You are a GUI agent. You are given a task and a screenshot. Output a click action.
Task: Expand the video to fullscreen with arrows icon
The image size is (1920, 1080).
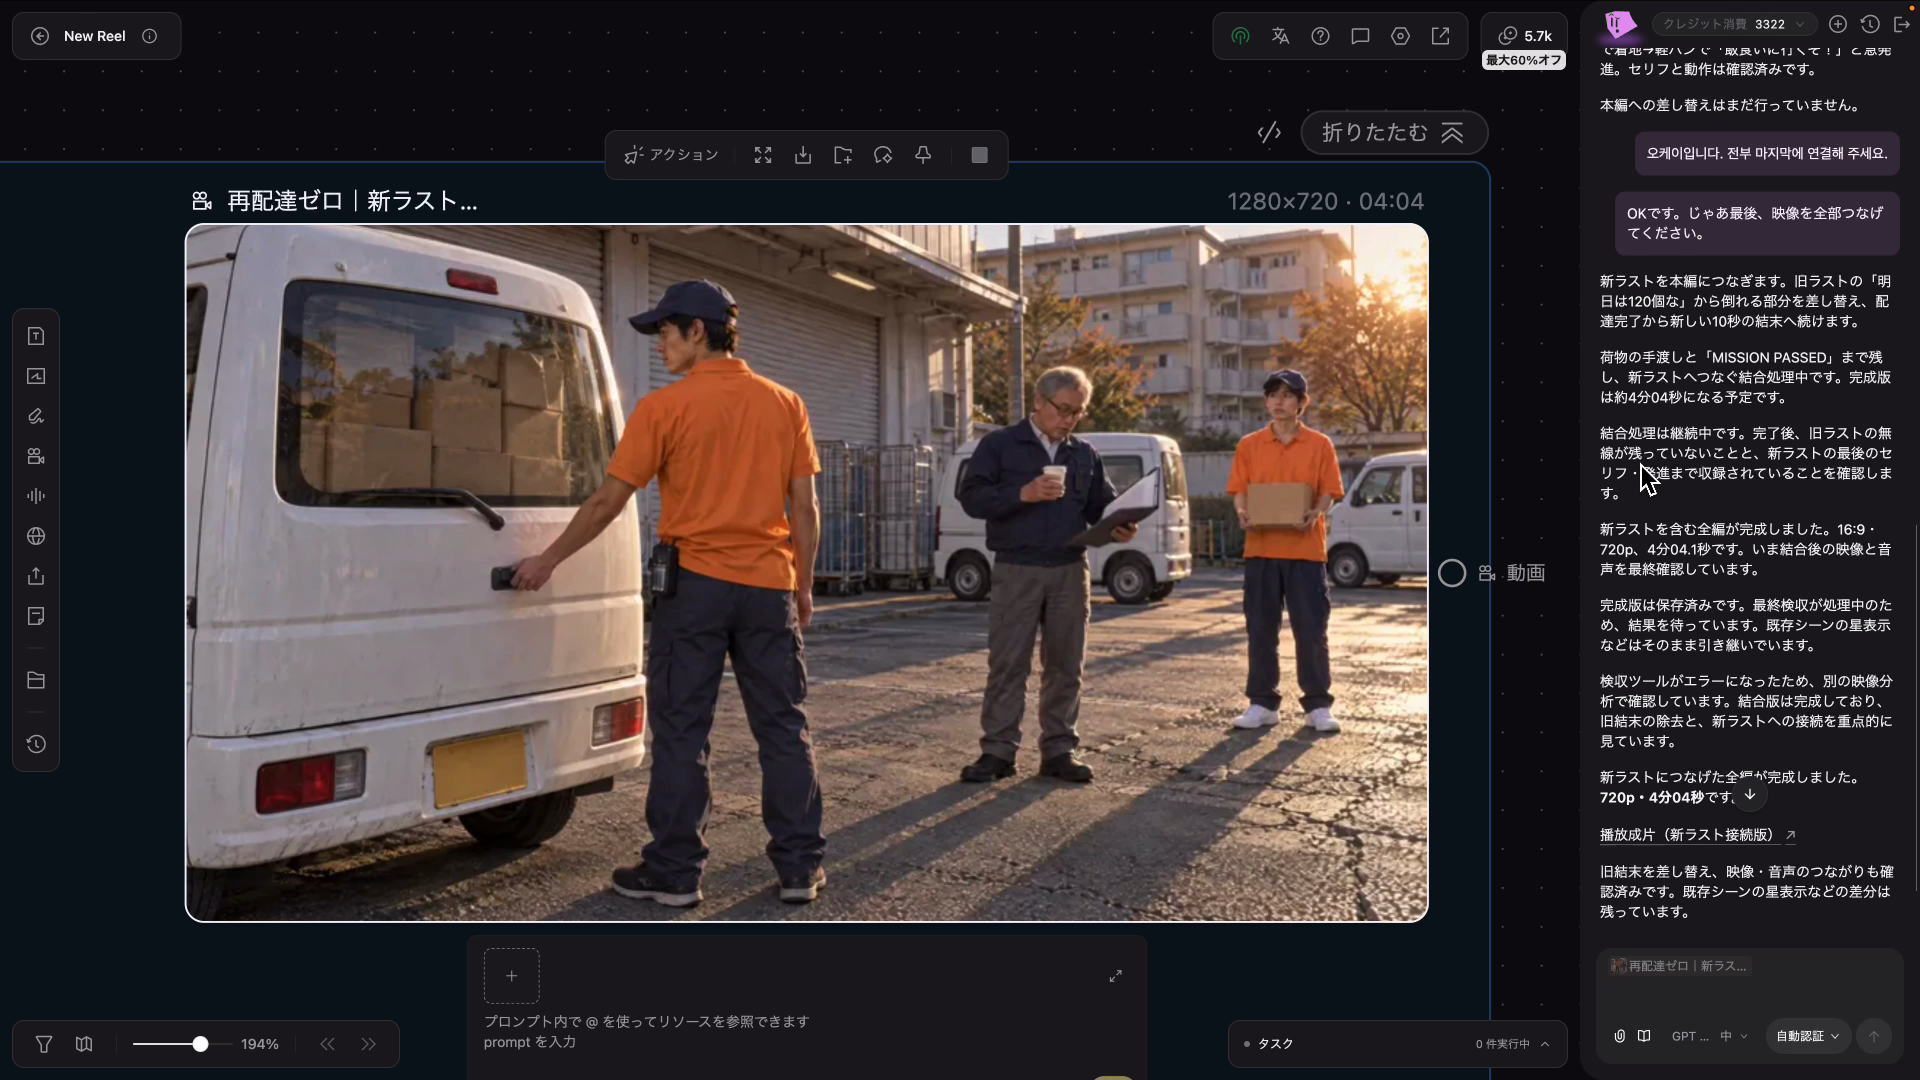[x=763, y=155]
